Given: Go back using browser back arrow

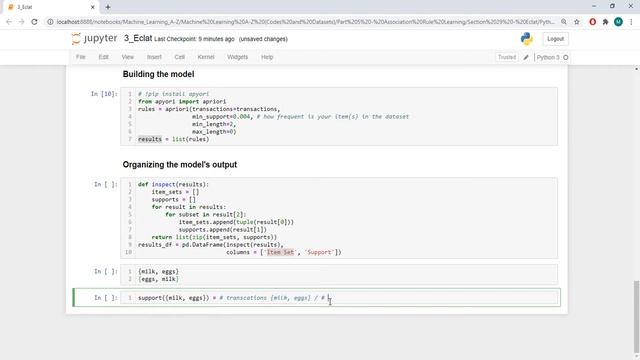Looking at the screenshot, I should (9, 22).
